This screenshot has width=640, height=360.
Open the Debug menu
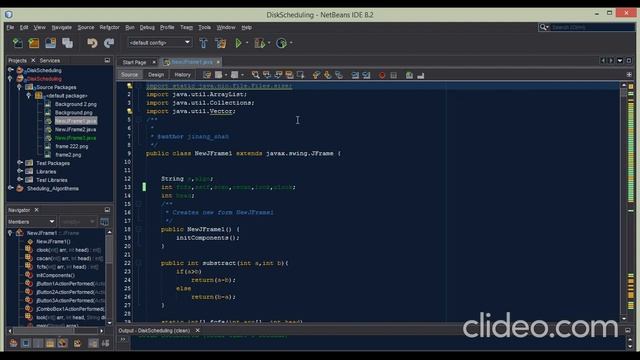click(147, 27)
